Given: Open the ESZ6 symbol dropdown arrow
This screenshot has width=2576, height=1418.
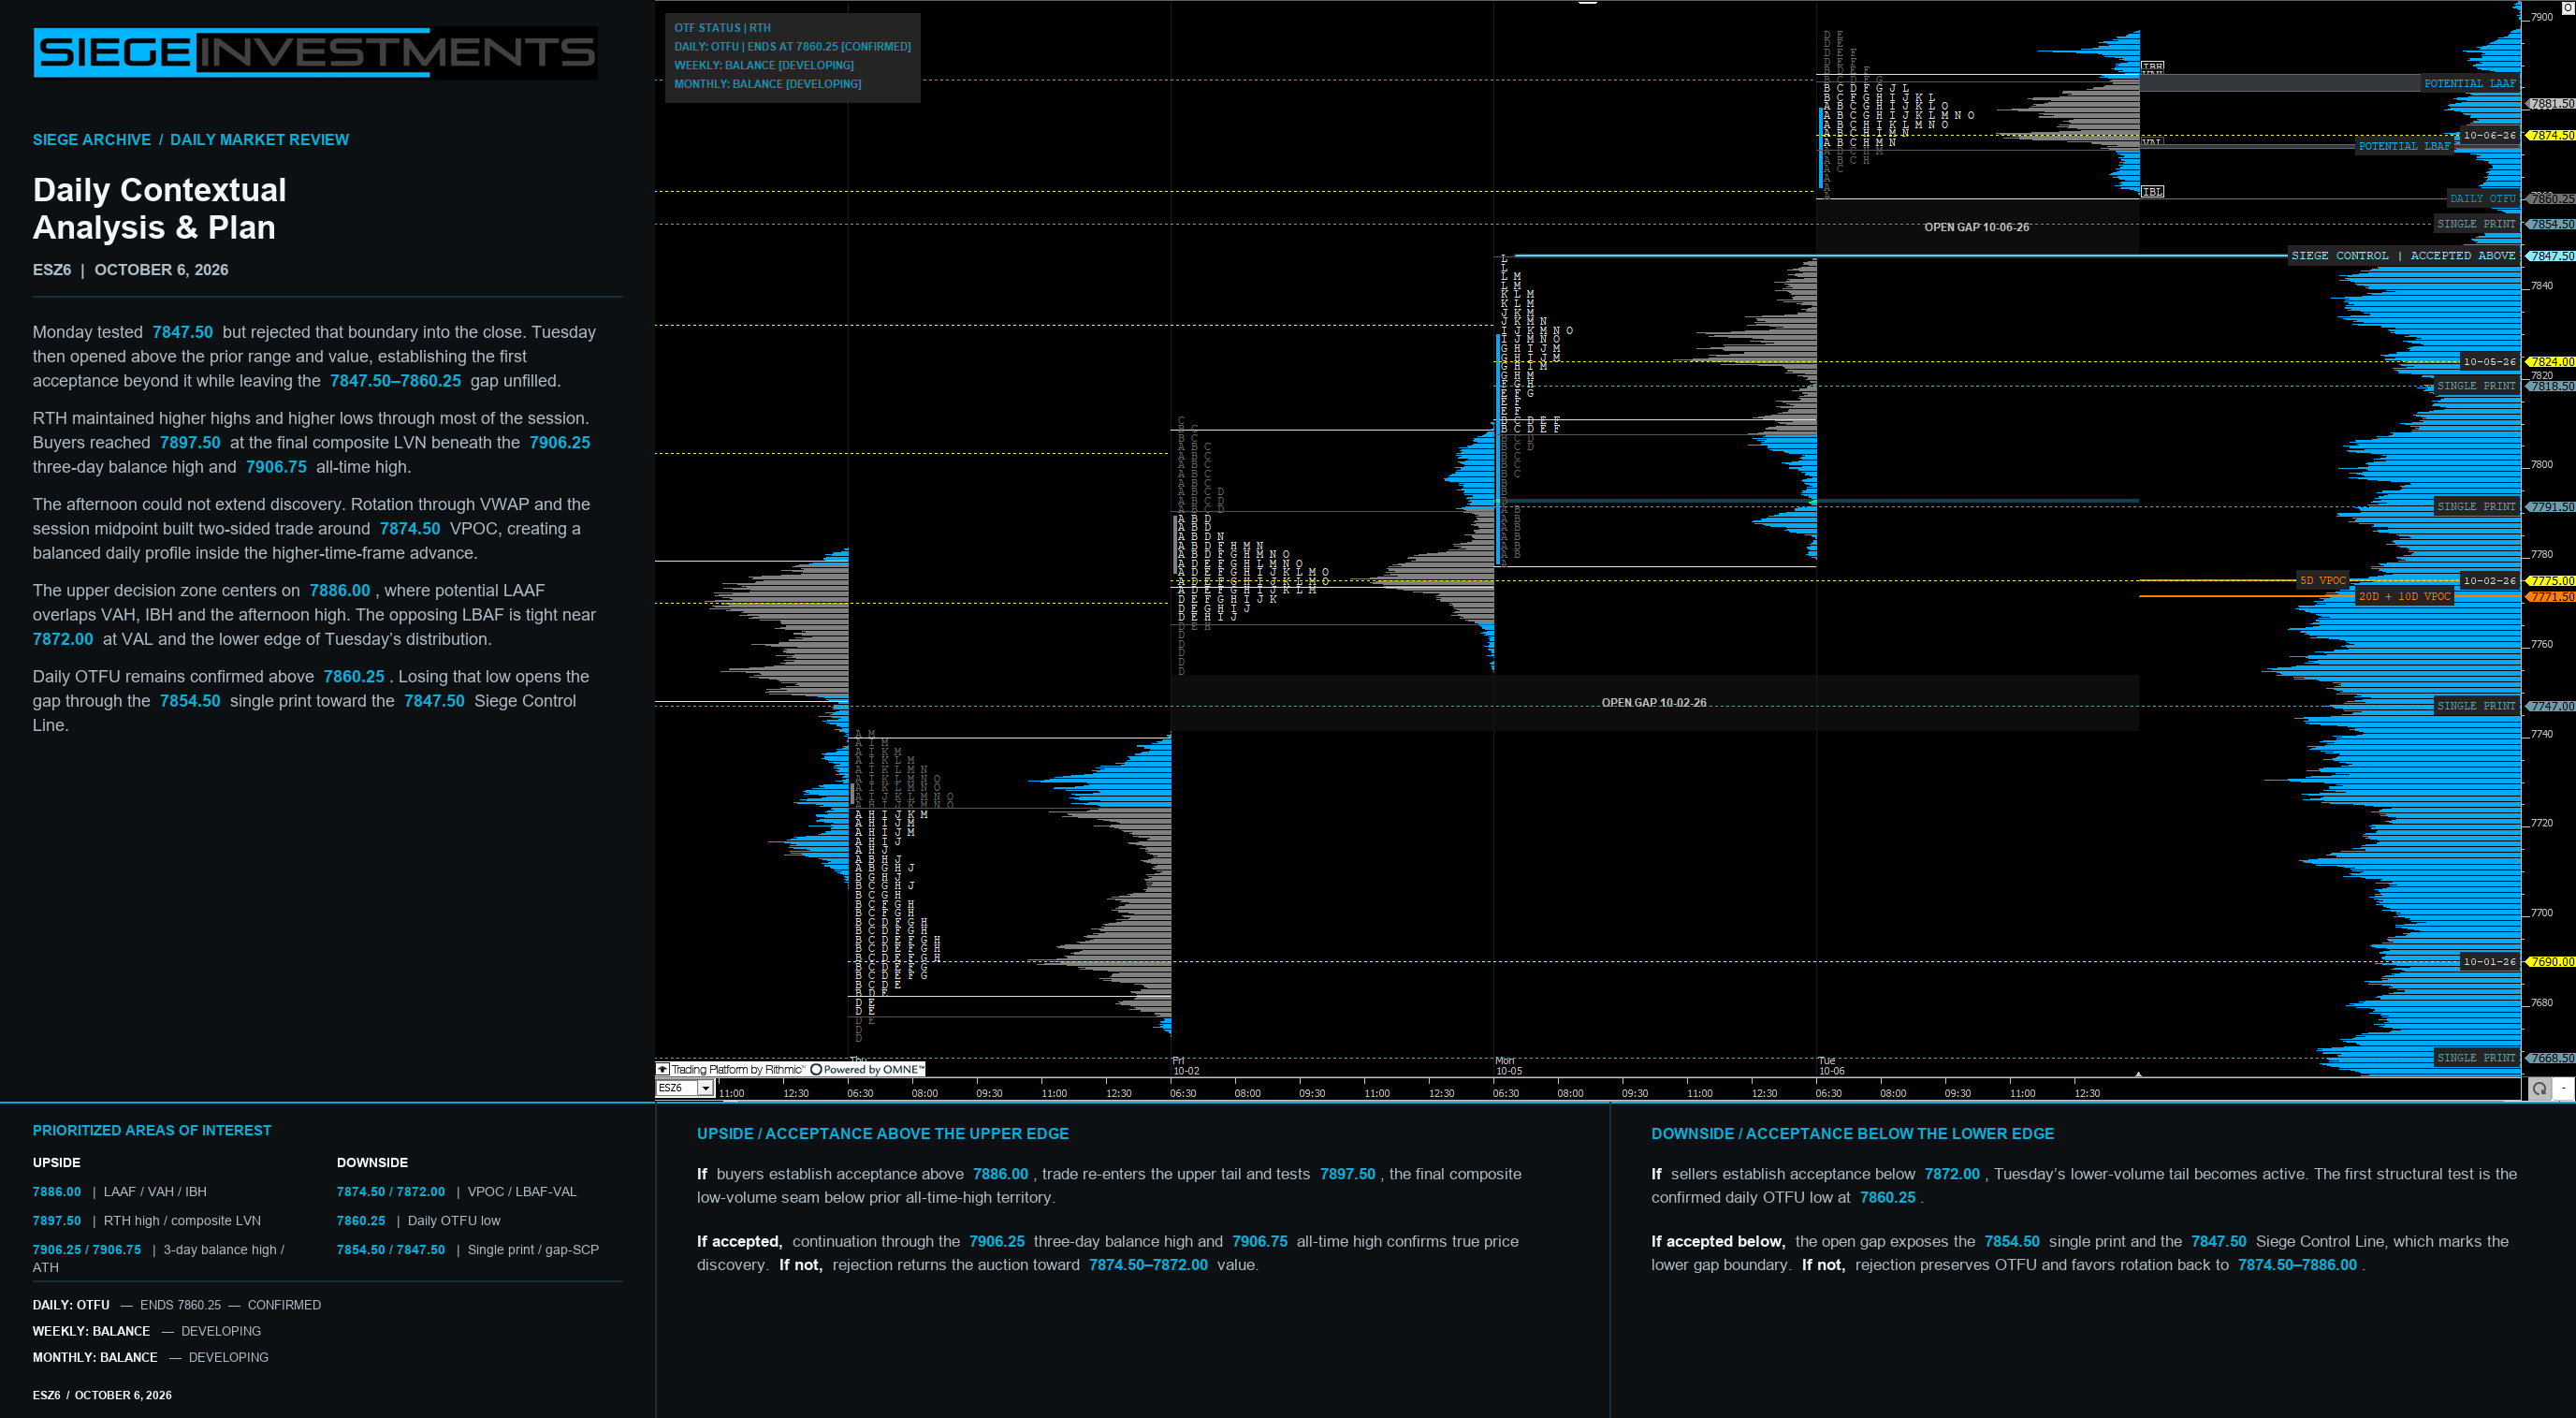Looking at the screenshot, I should click(x=705, y=1088).
